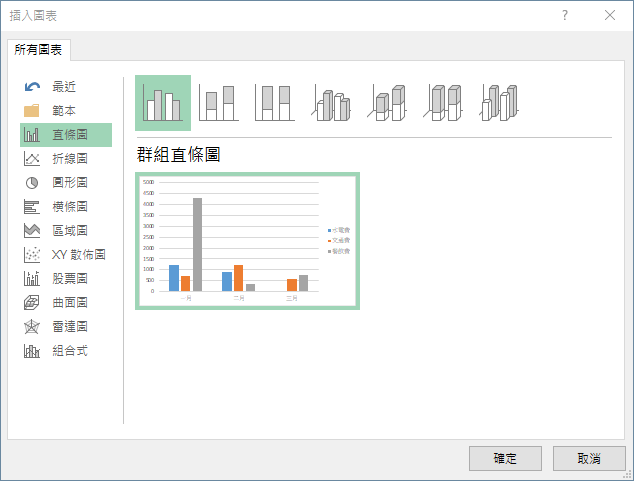Choose 組合式 combo chart category
The width and height of the screenshot is (634, 481).
68,351
